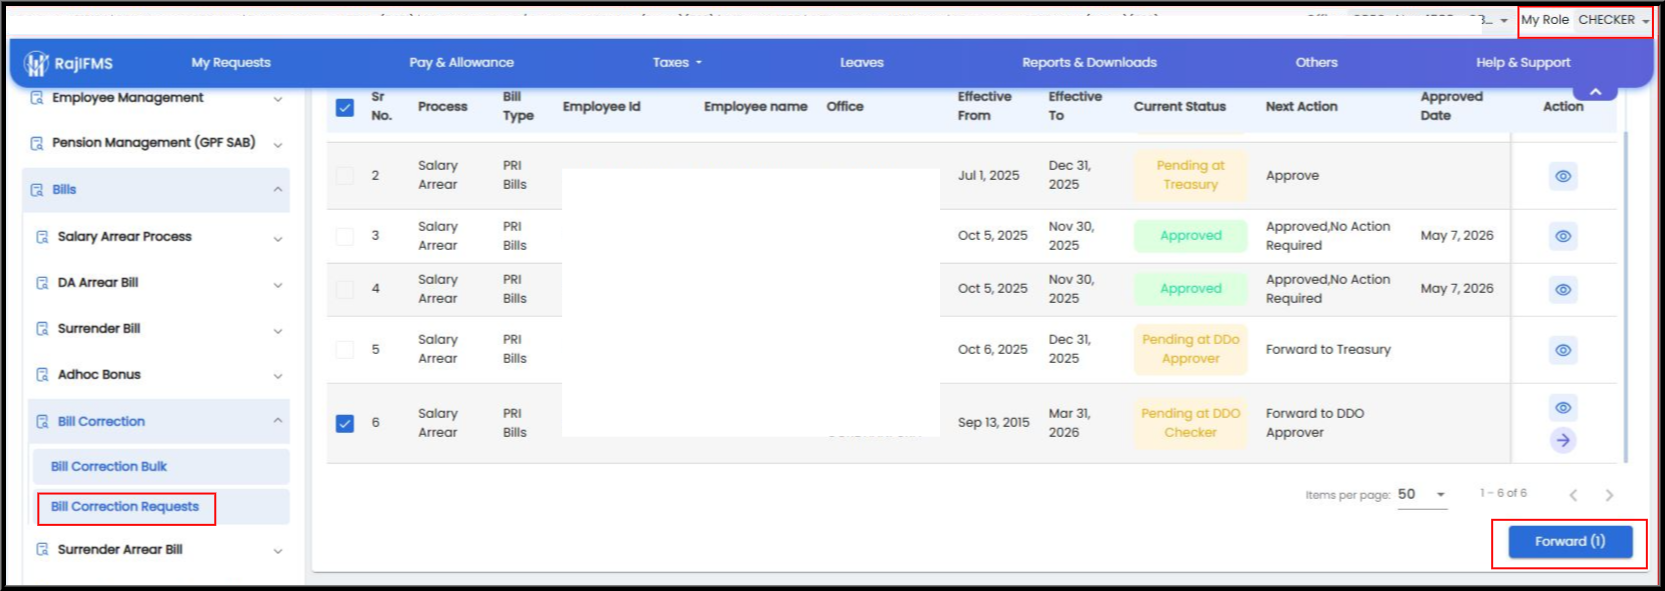The width and height of the screenshot is (1665, 591).
Task: Click Salary Arrear Process icon
Action: [x=42, y=237]
